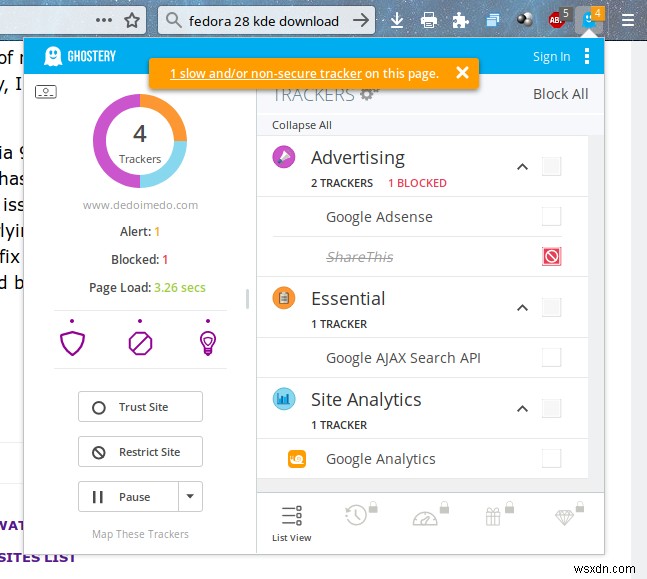The height and width of the screenshot is (579, 647).
Task: Click the Google AJAX Search API name
Action: 403,358
